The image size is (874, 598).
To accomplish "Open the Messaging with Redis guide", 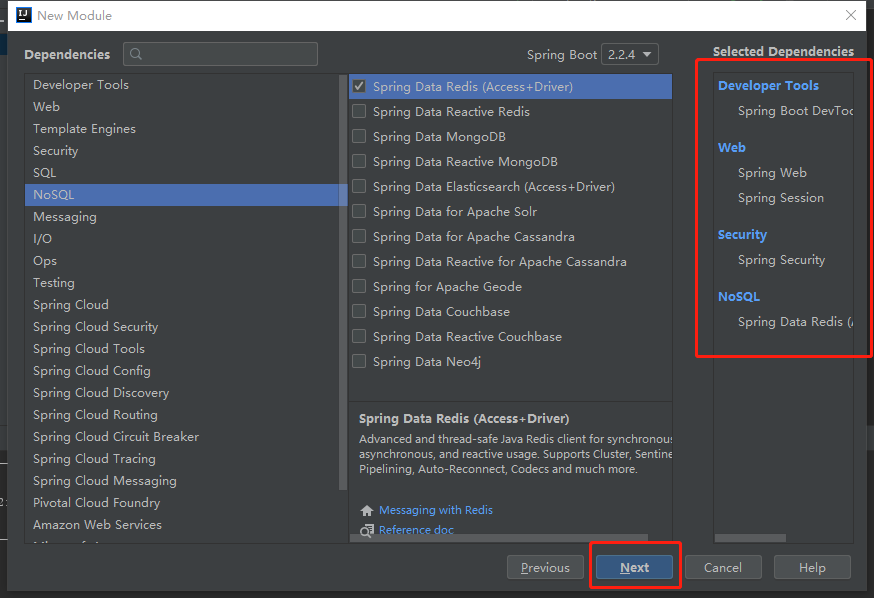I will [x=437, y=510].
